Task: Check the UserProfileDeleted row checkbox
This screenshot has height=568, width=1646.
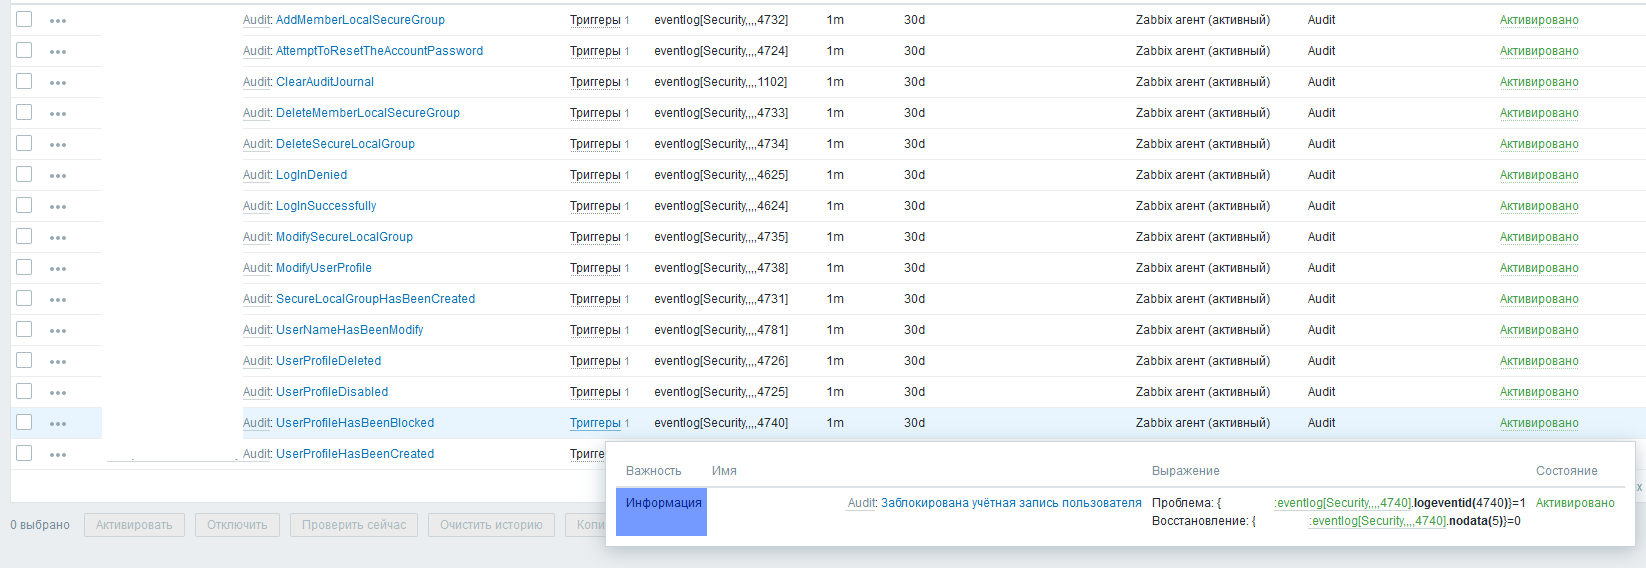Action: 24,360
